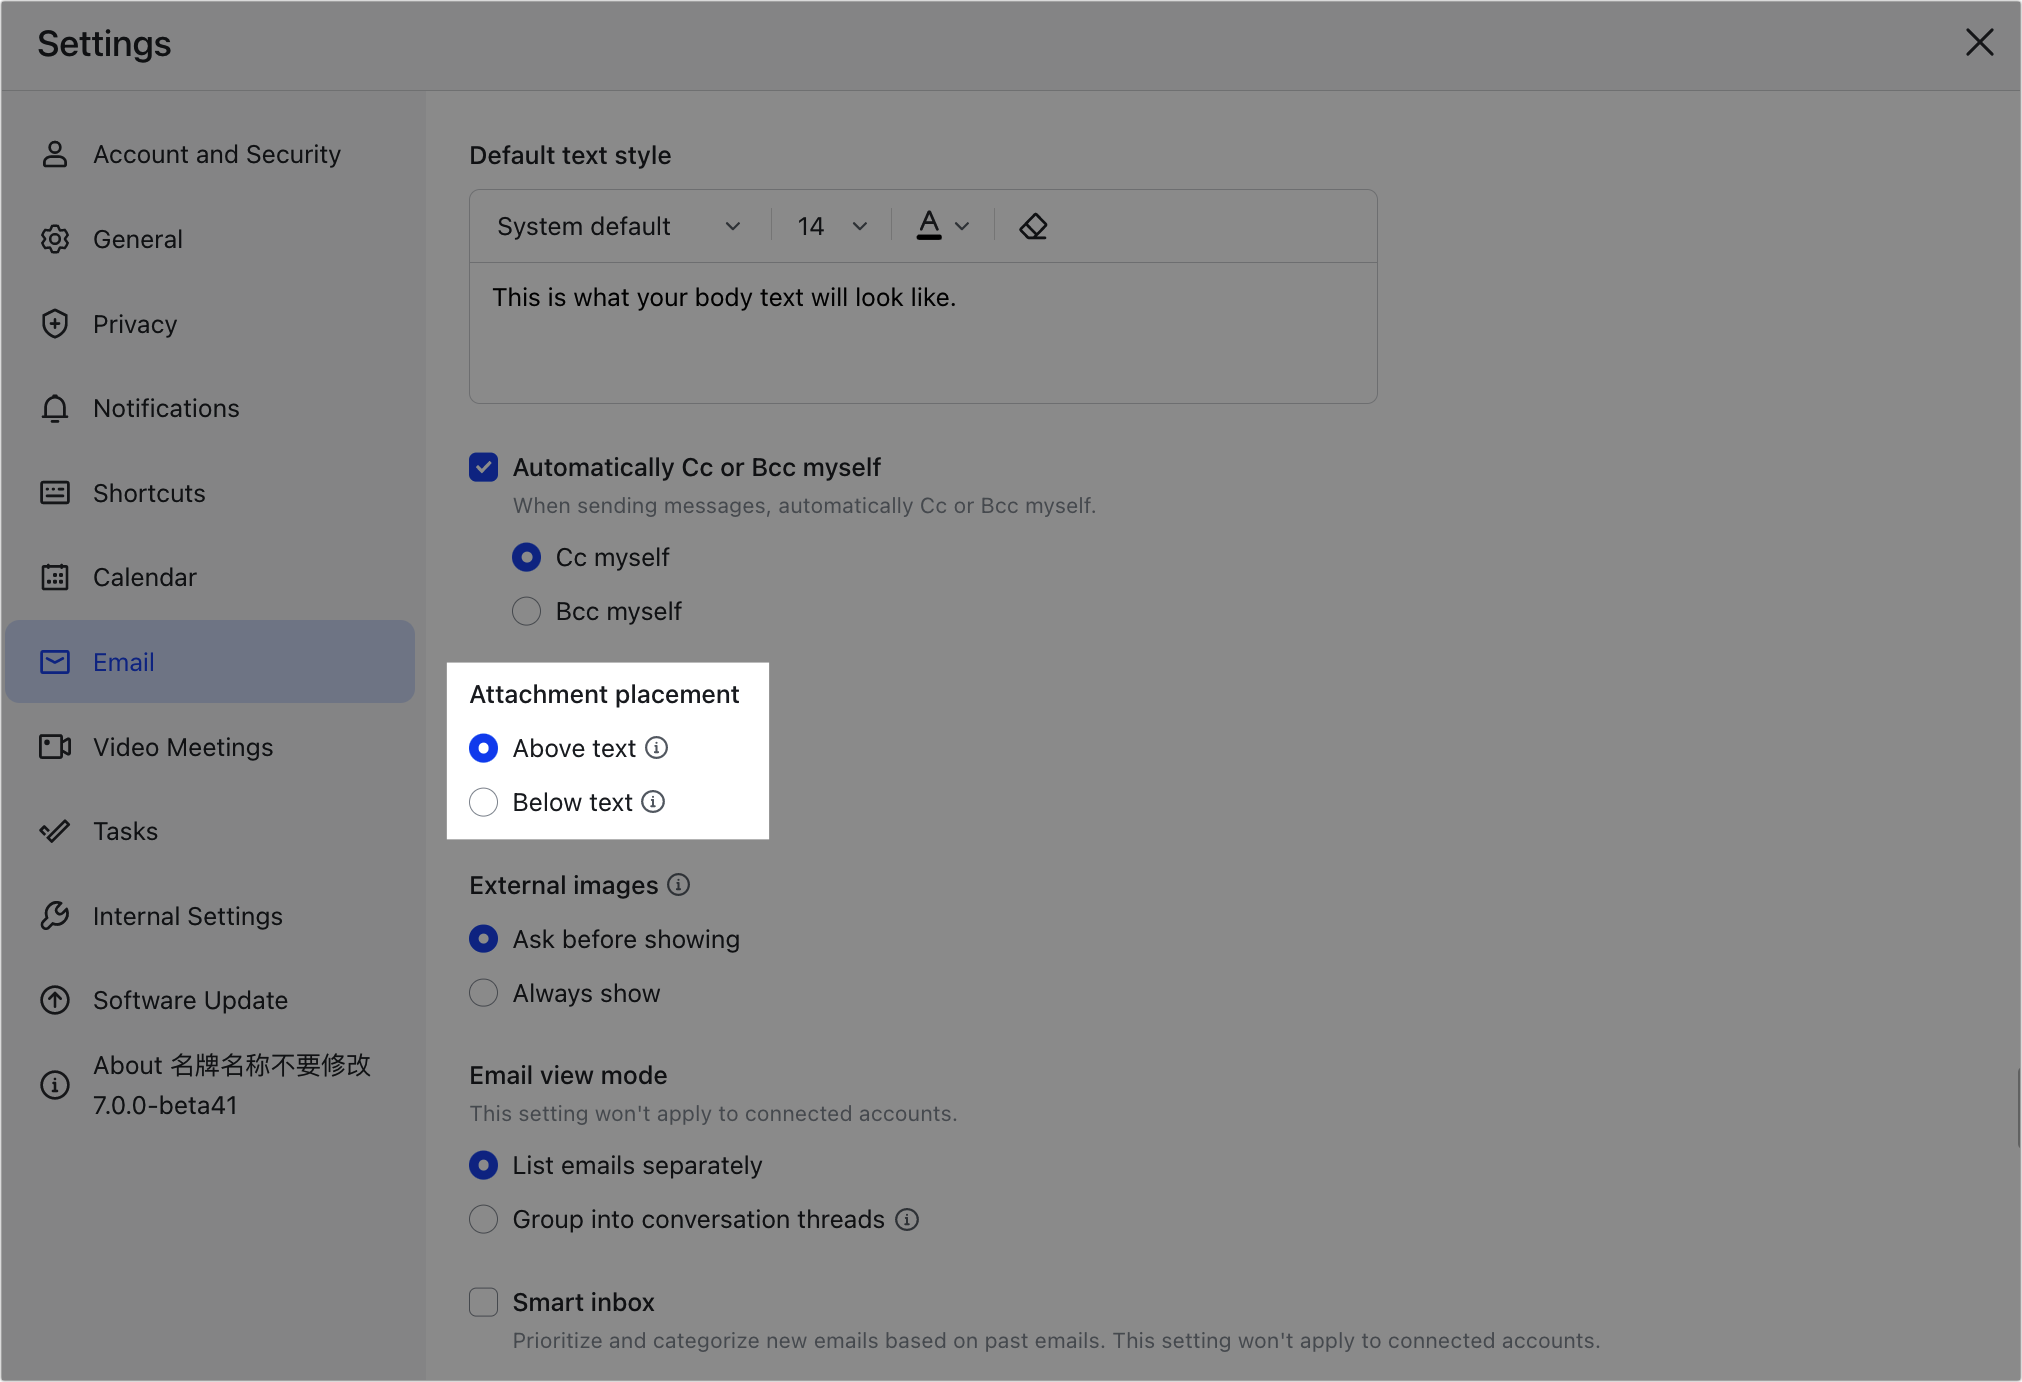Choose Below text for attachment placement

(x=483, y=802)
